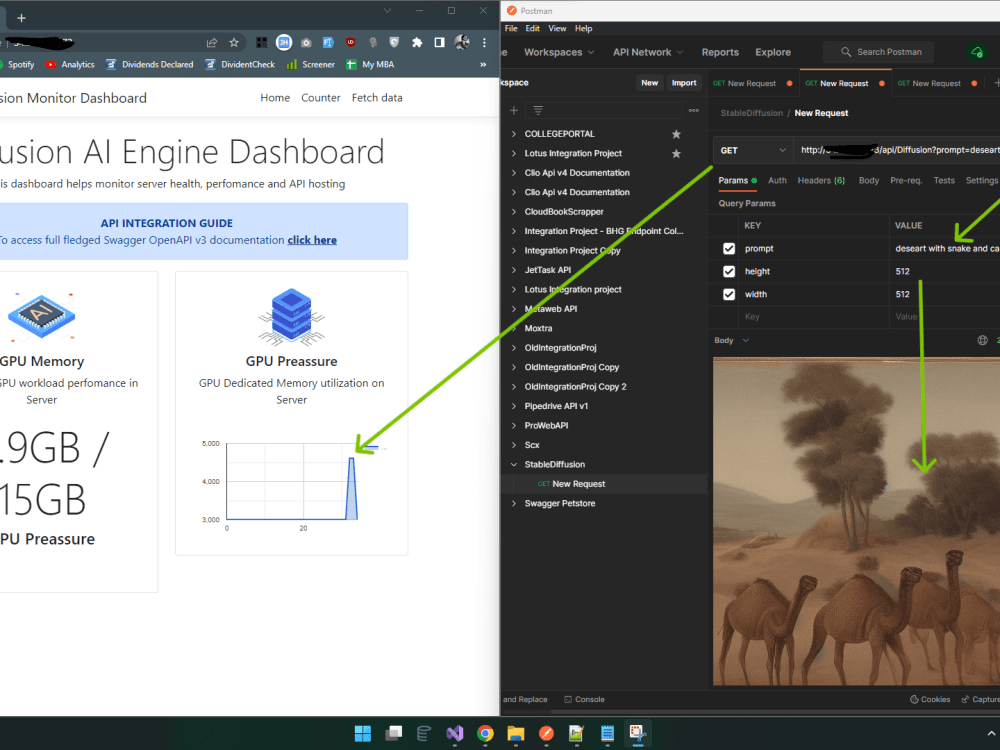Open the File menu in Postman
The height and width of the screenshot is (750, 1000).
pos(511,28)
